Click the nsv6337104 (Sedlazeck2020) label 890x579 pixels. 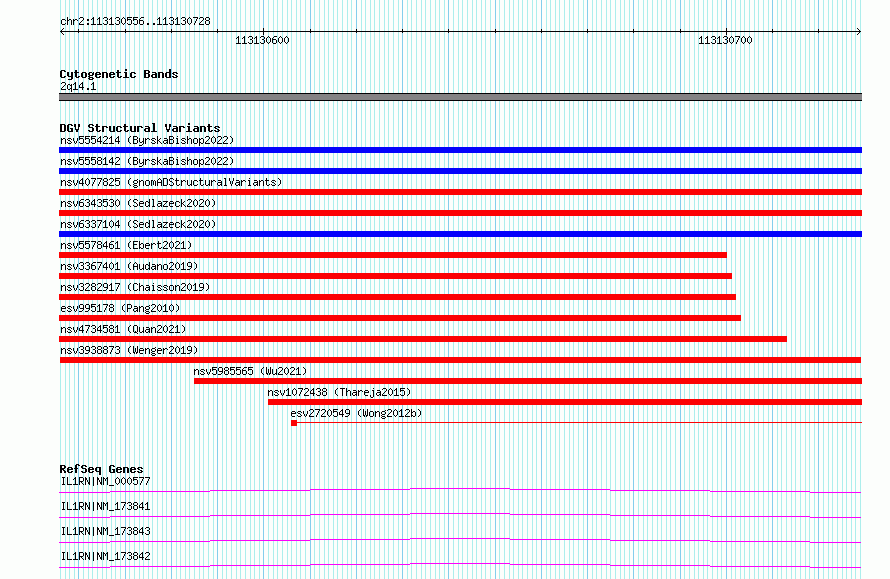[x=138, y=224]
